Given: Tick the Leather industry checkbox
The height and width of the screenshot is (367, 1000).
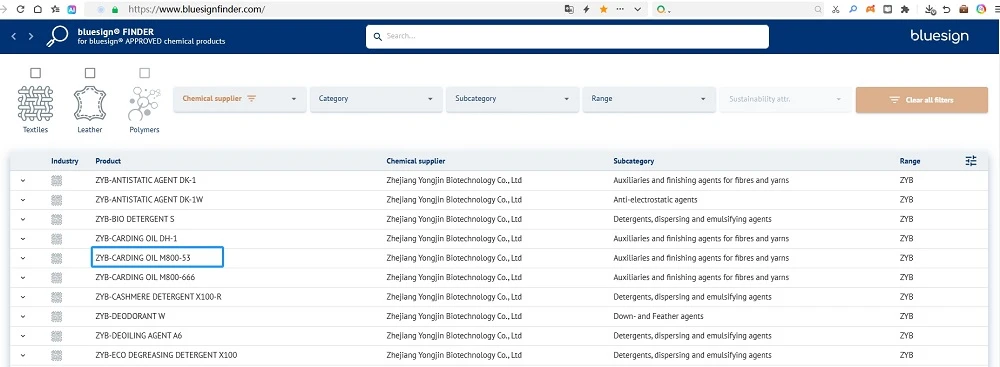Looking at the screenshot, I should tap(90, 73).
